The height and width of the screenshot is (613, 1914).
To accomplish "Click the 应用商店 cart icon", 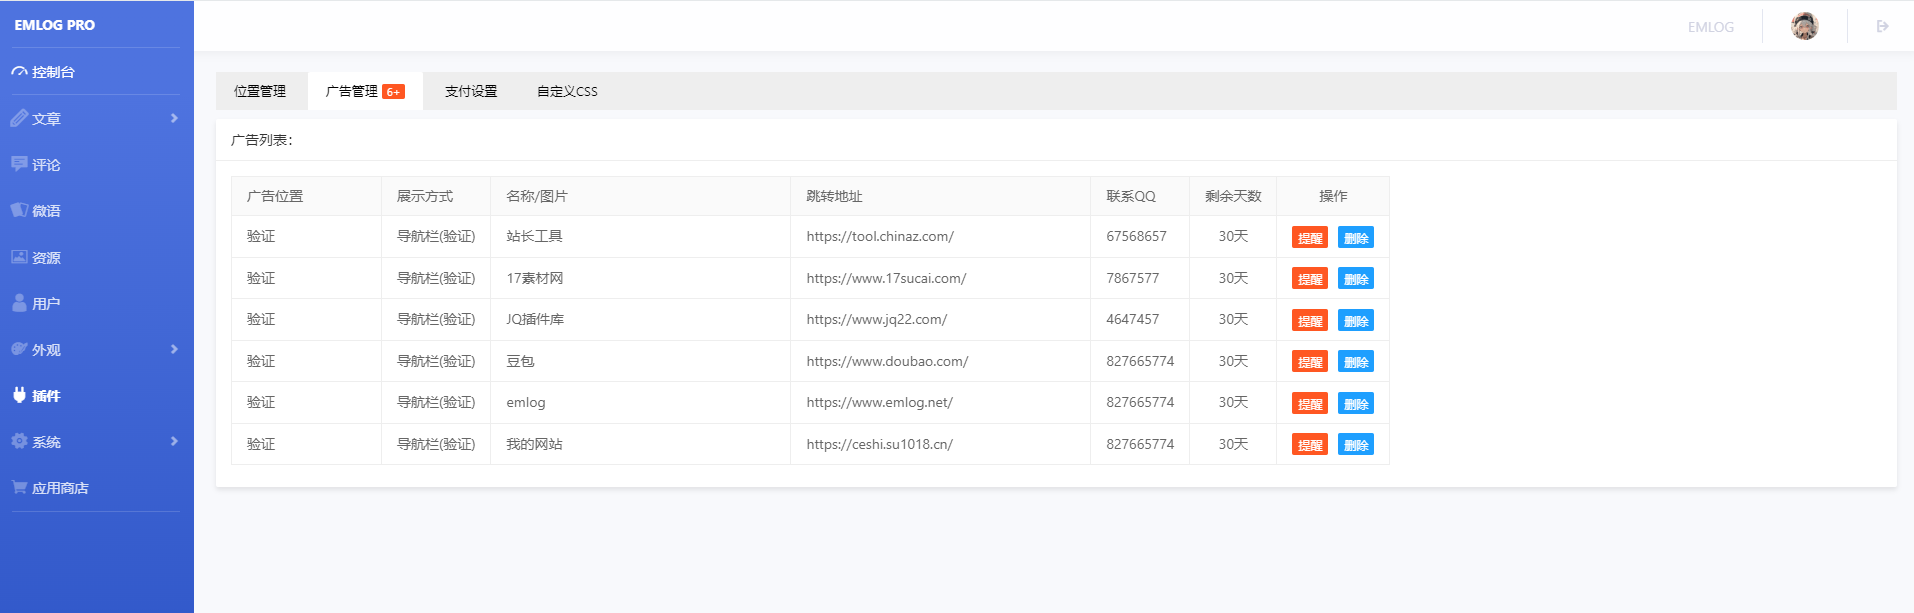I will point(19,487).
